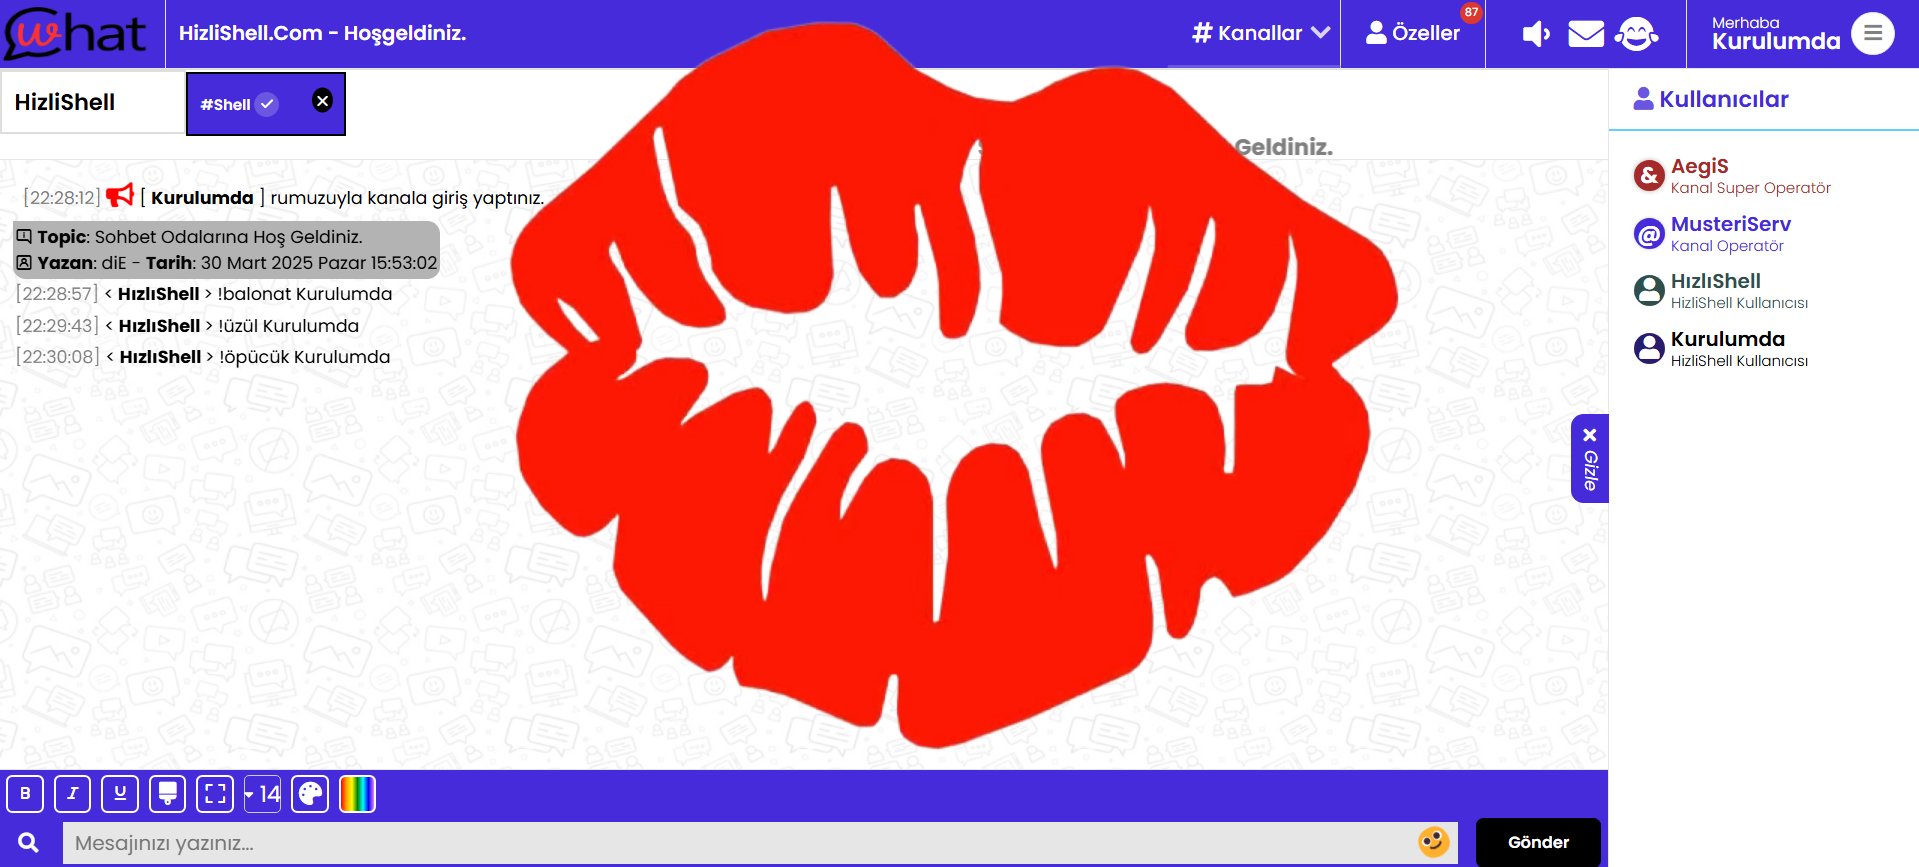Focus the Mesajınızı yazınız message field
This screenshot has height=867, width=1919.
pyautogui.click(x=760, y=843)
